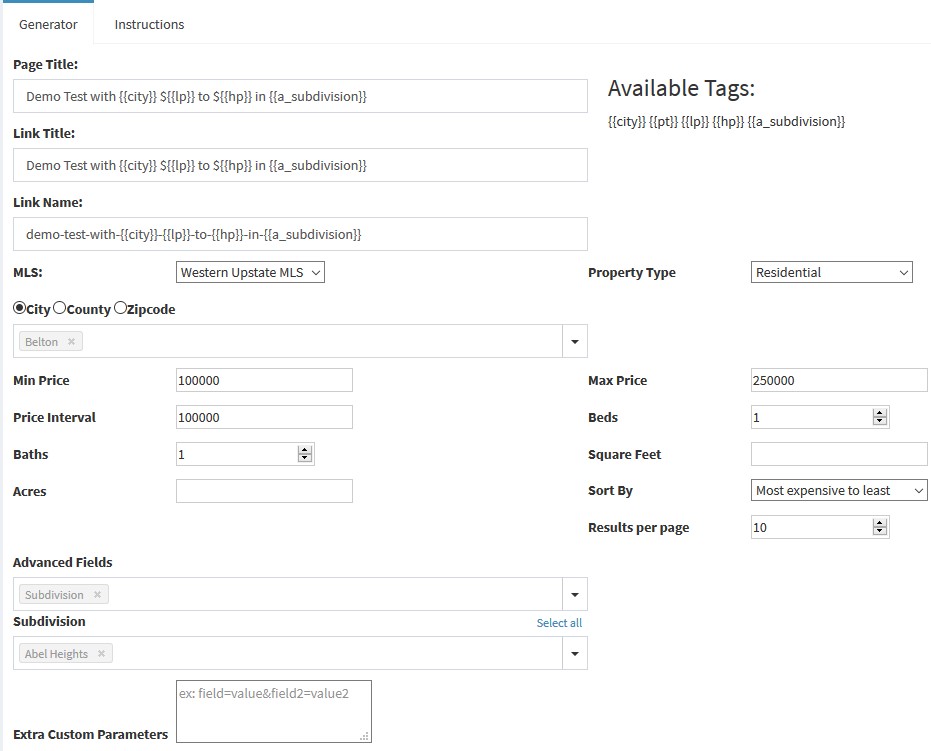
Task: Click the Select all subdivisions link
Action: [559, 623]
